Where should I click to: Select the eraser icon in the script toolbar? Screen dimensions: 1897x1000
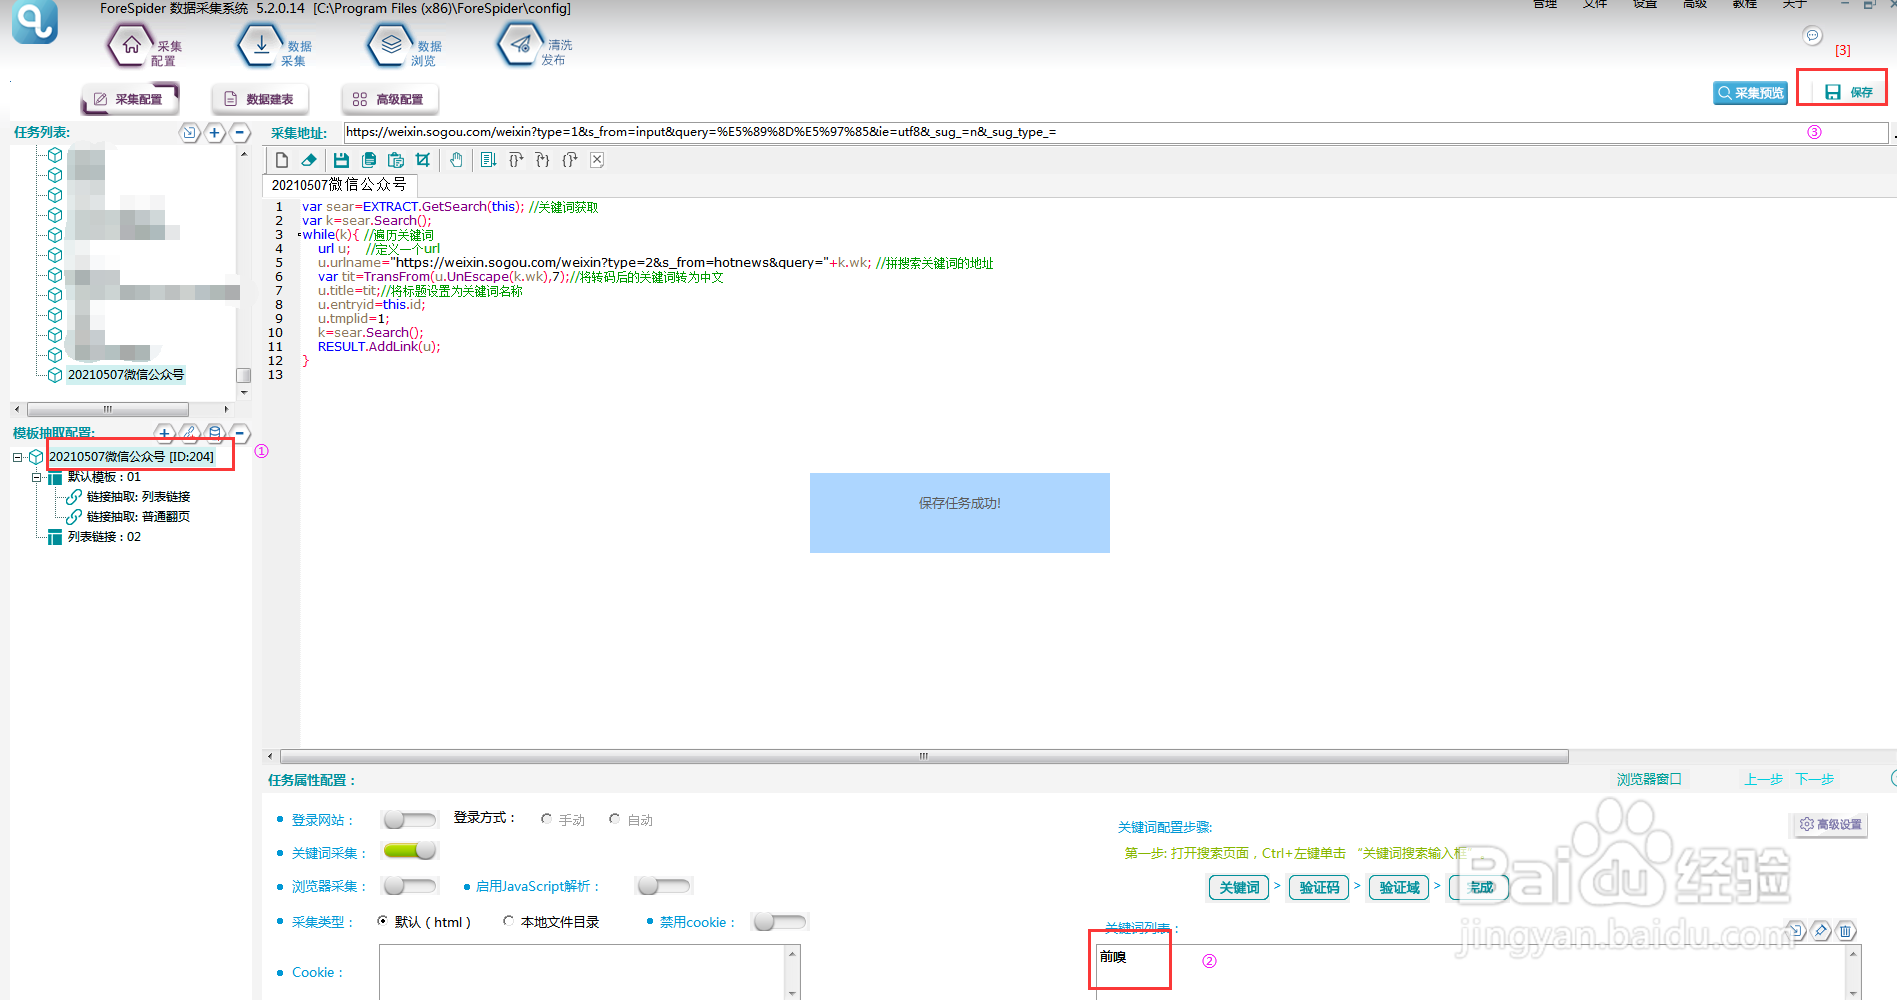tap(308, 159)
